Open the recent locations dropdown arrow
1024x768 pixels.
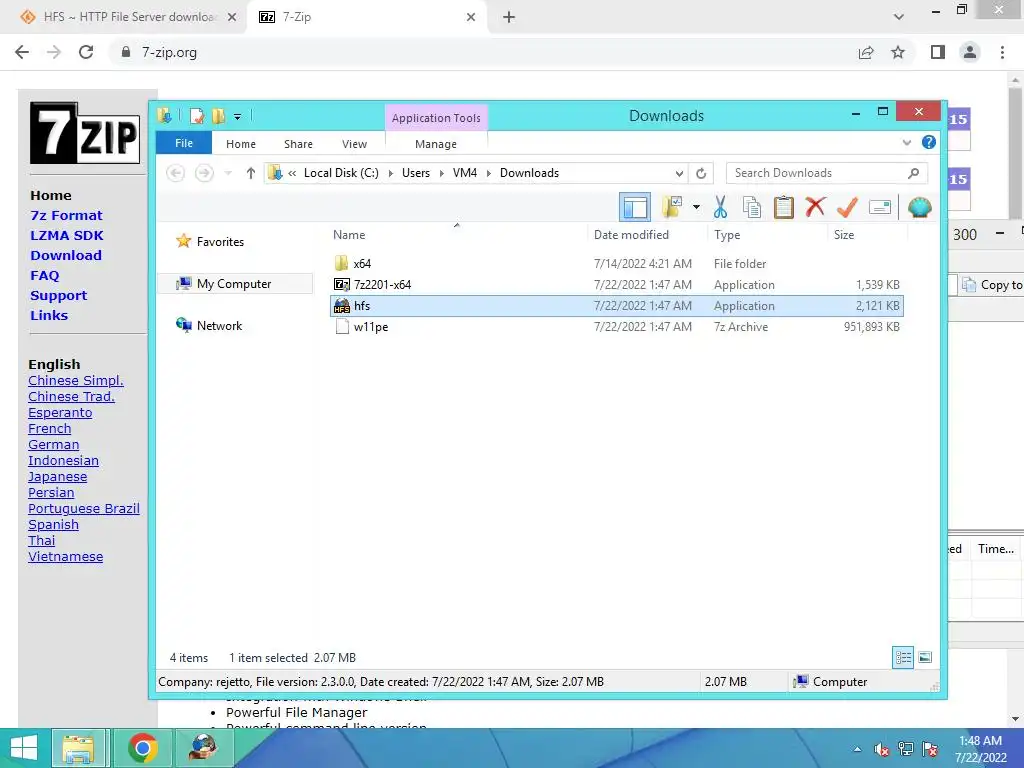click(228, 173)
